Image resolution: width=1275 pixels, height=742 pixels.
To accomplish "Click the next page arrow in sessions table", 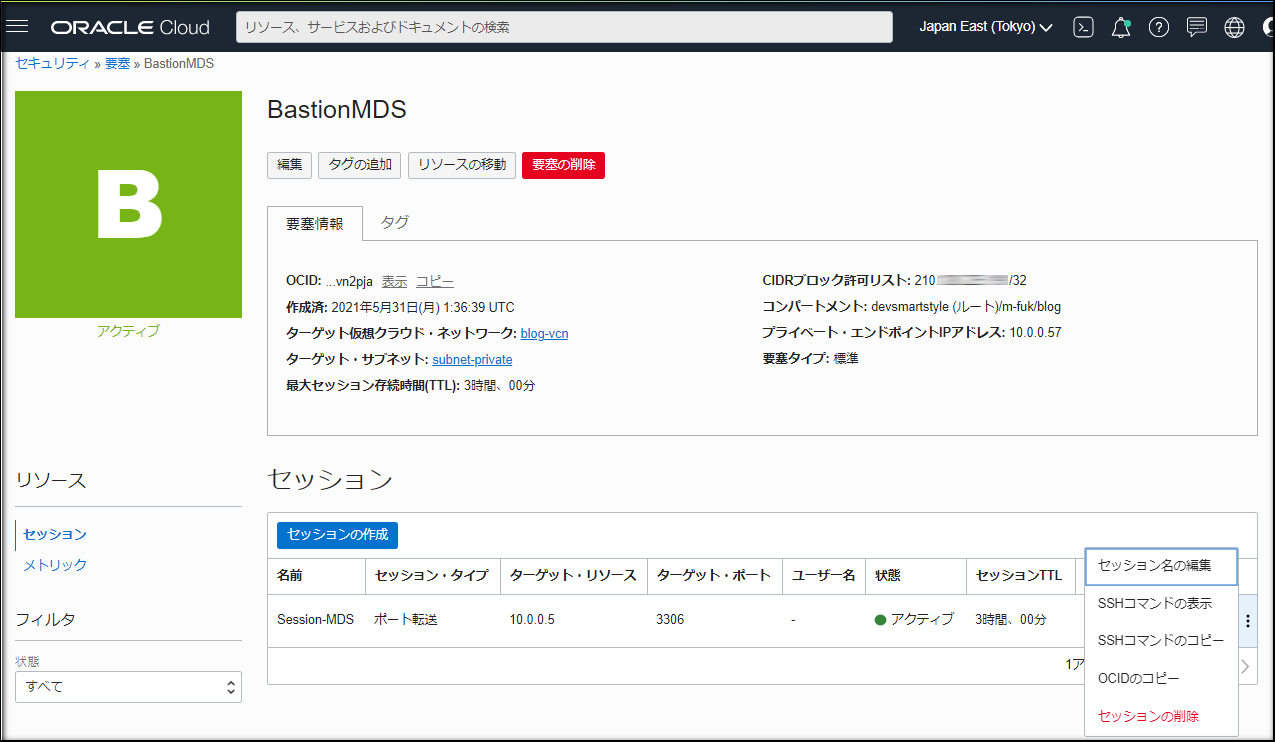I will click(1245, 666).
